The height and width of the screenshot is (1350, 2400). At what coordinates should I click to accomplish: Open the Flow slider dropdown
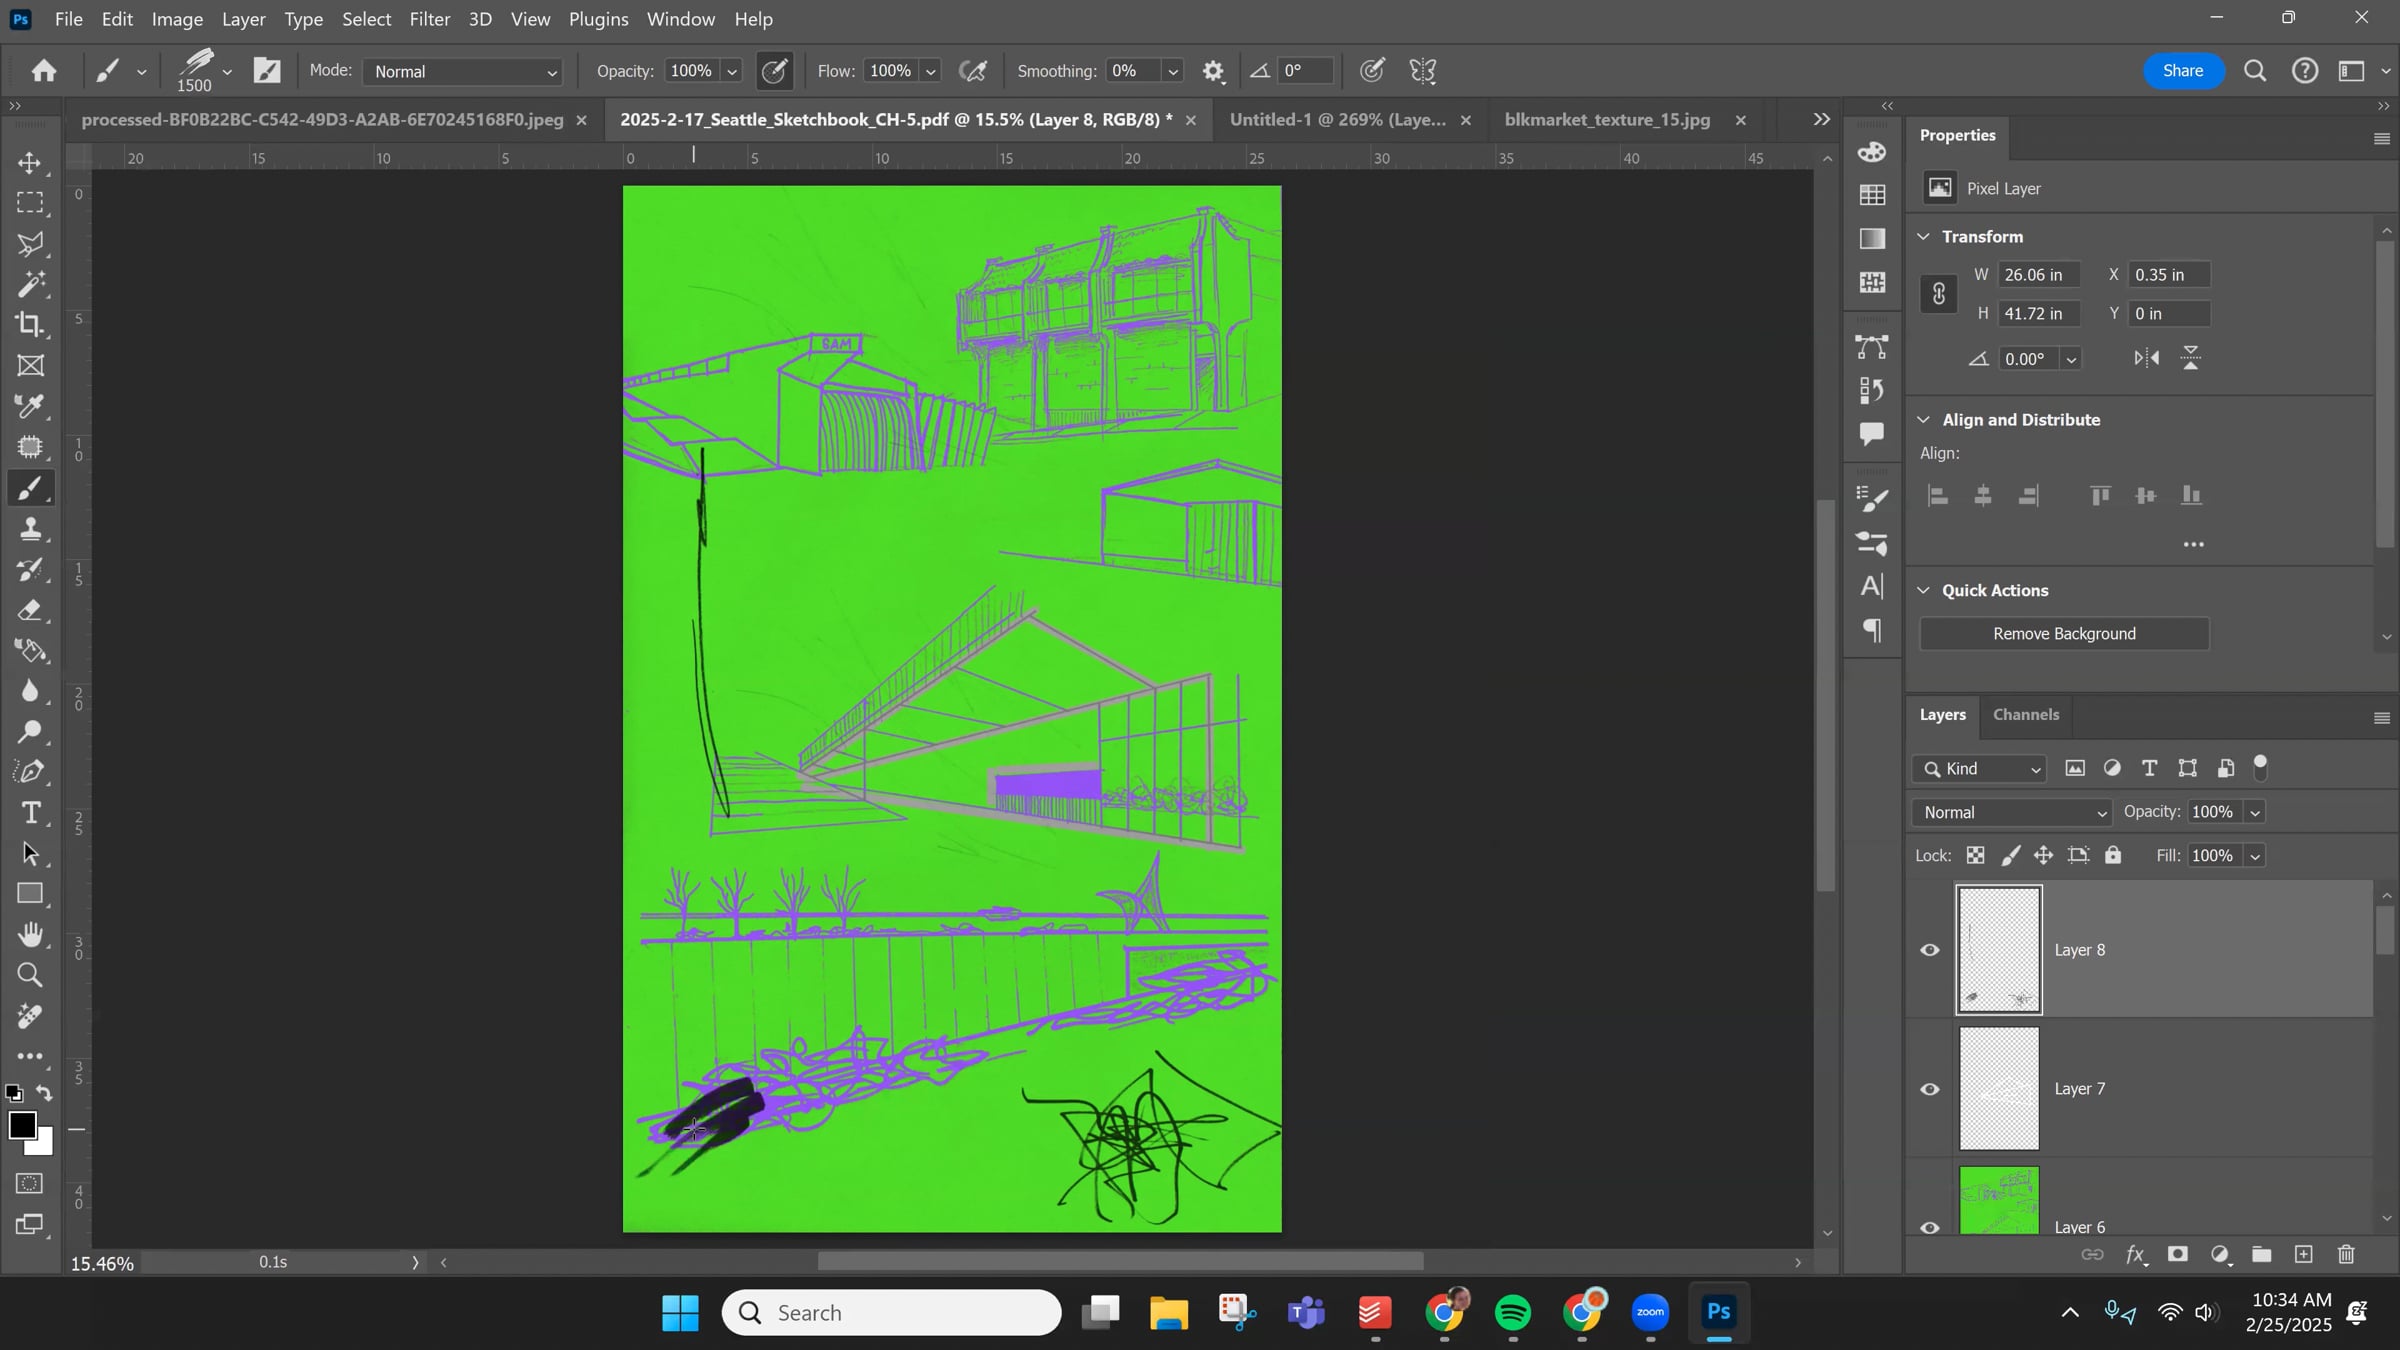(x=930, y=72)
